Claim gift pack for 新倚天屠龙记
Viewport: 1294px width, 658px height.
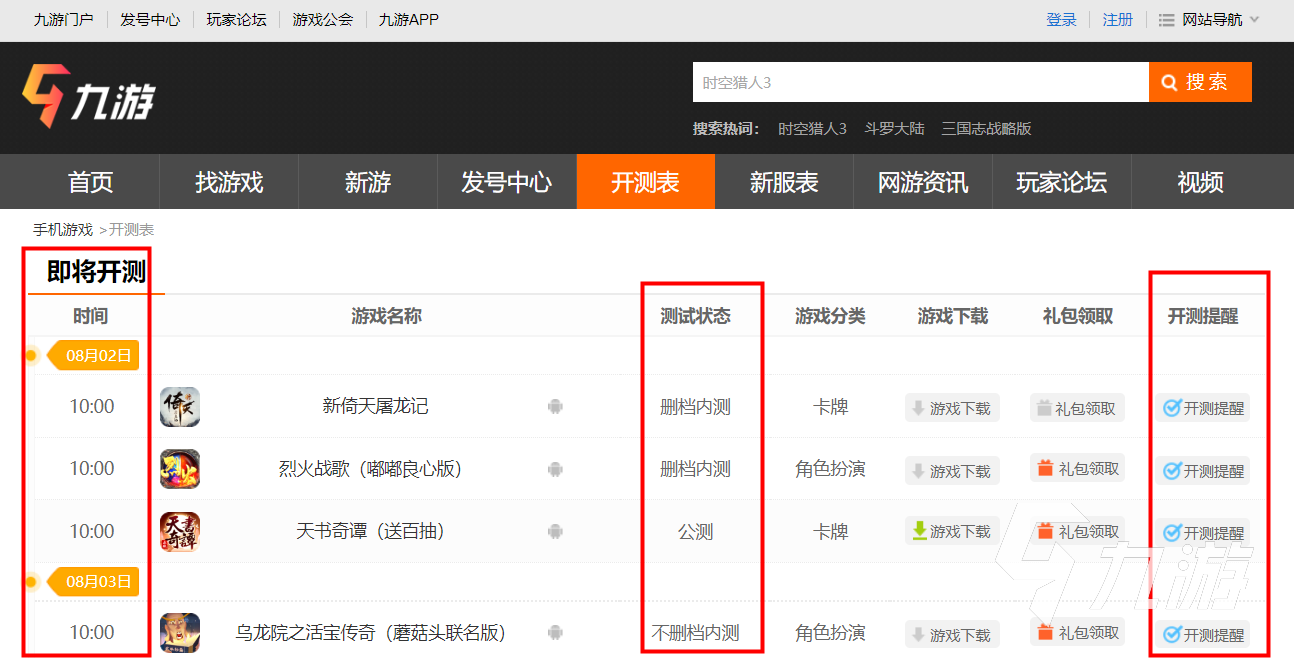coord(1077,408)
